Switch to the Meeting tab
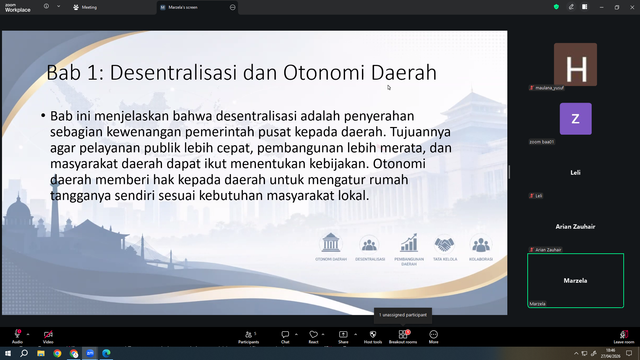 85,7
